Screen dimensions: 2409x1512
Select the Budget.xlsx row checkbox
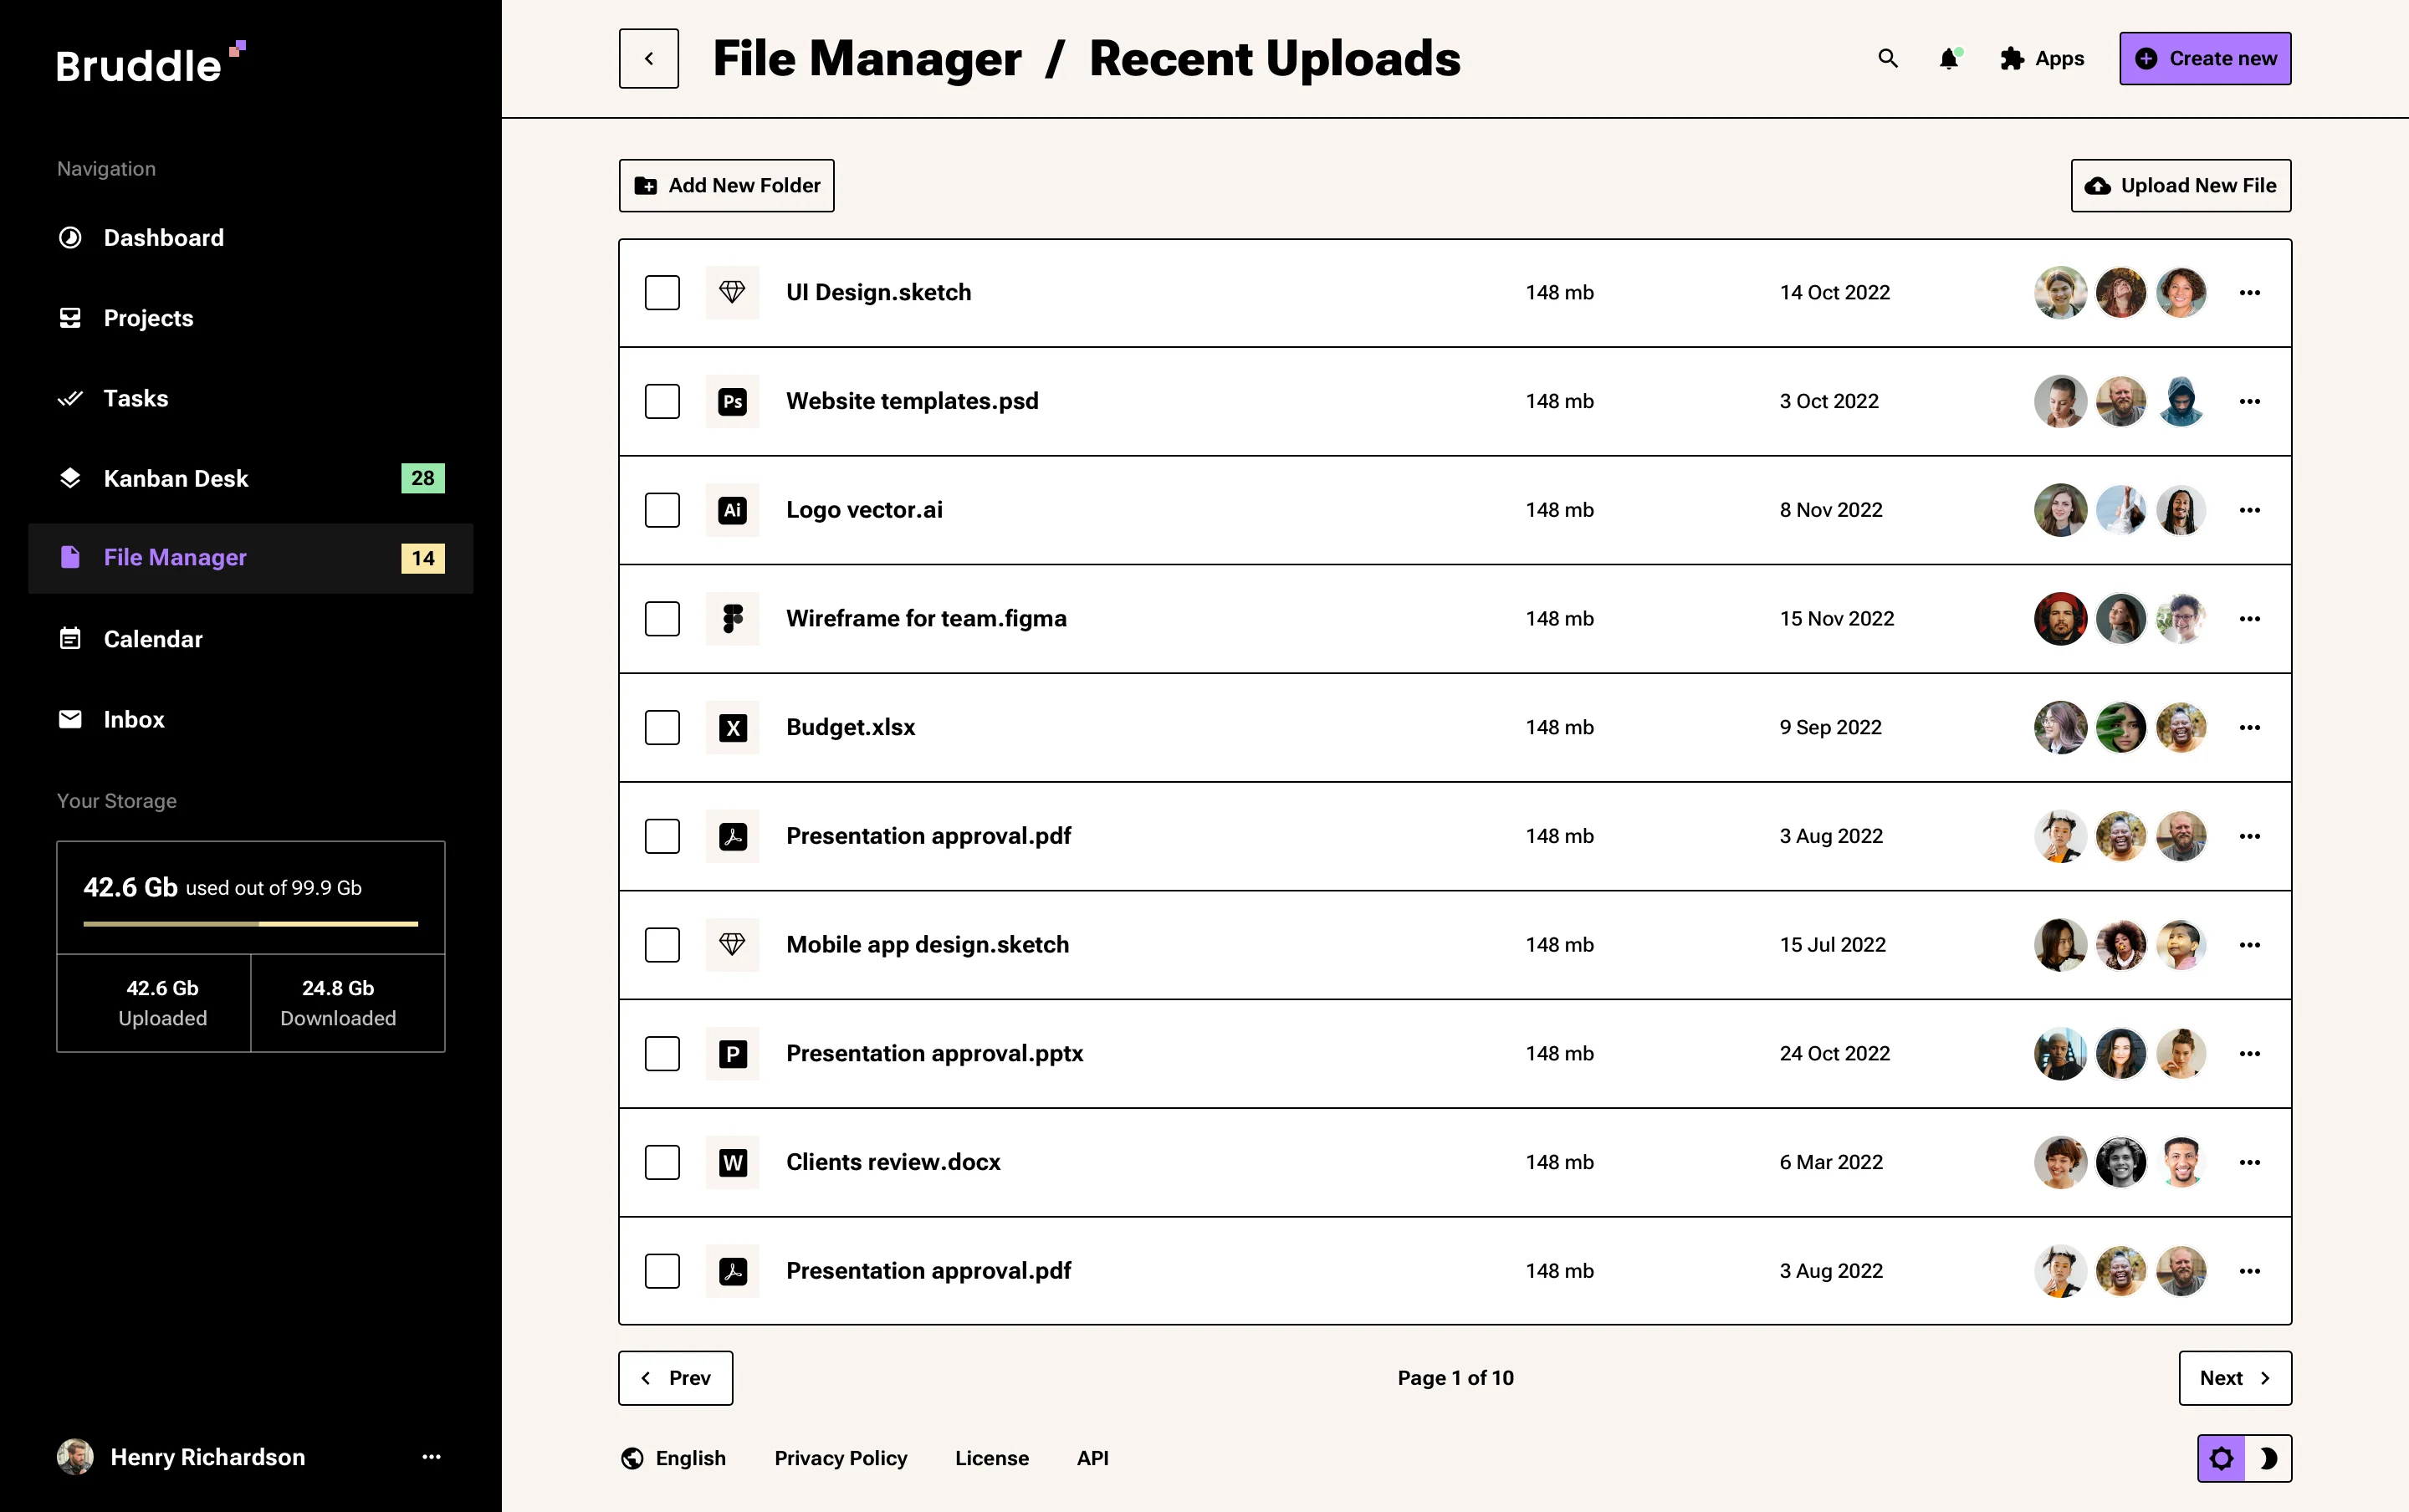662,727
